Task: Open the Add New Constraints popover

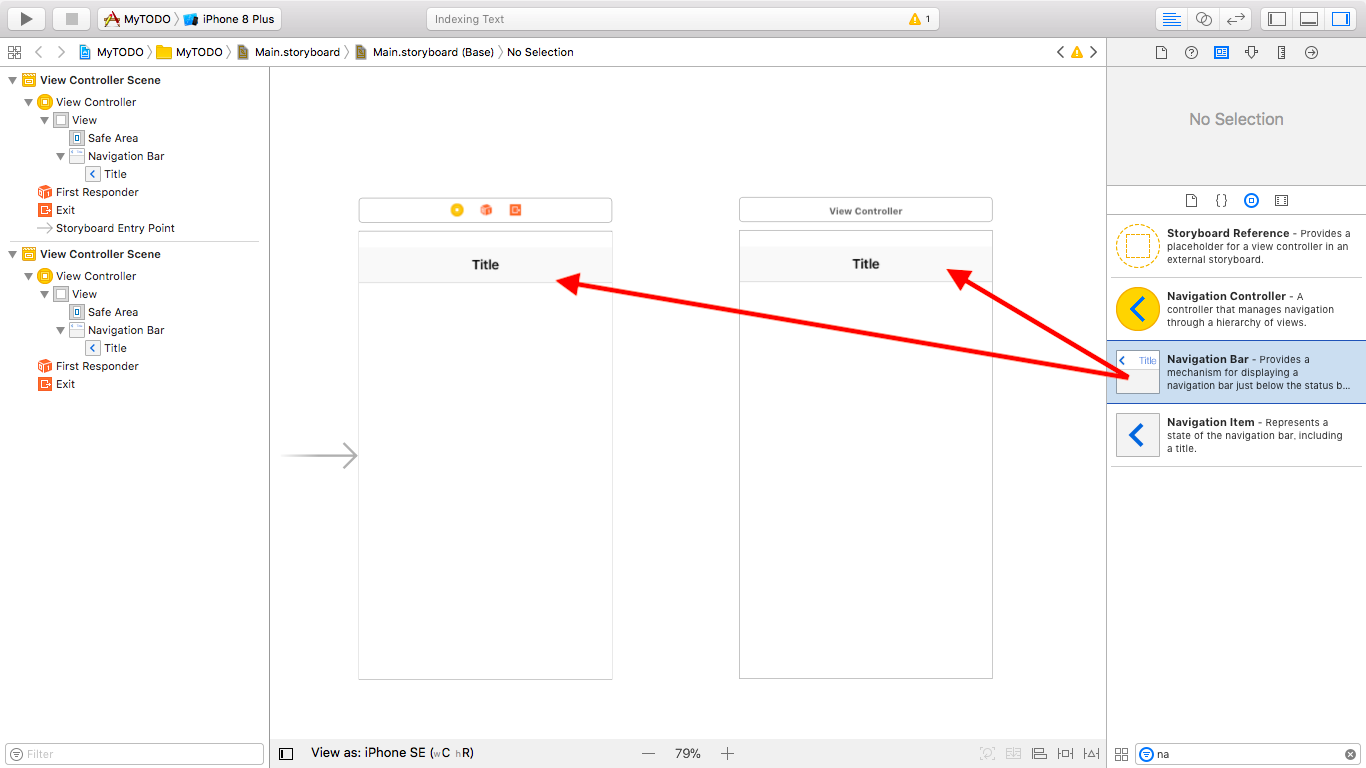Action: [x=1065, y=753]
